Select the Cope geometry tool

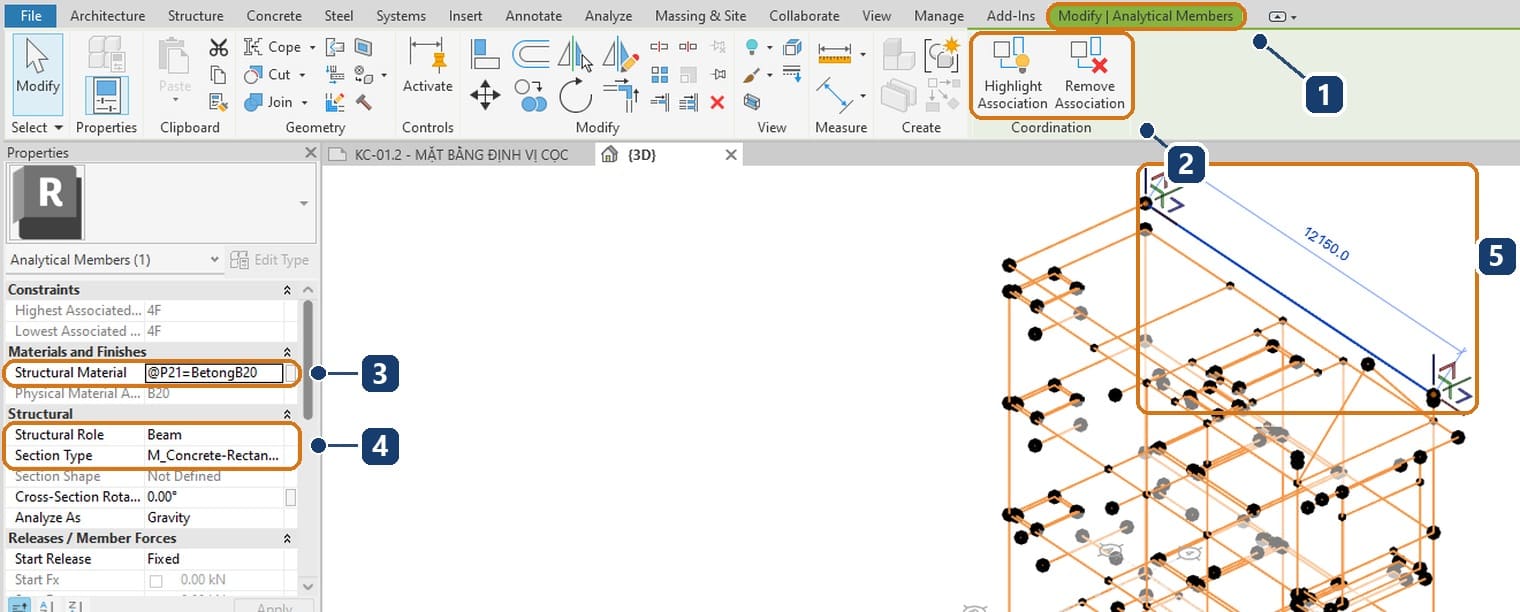tap(271, 47)
